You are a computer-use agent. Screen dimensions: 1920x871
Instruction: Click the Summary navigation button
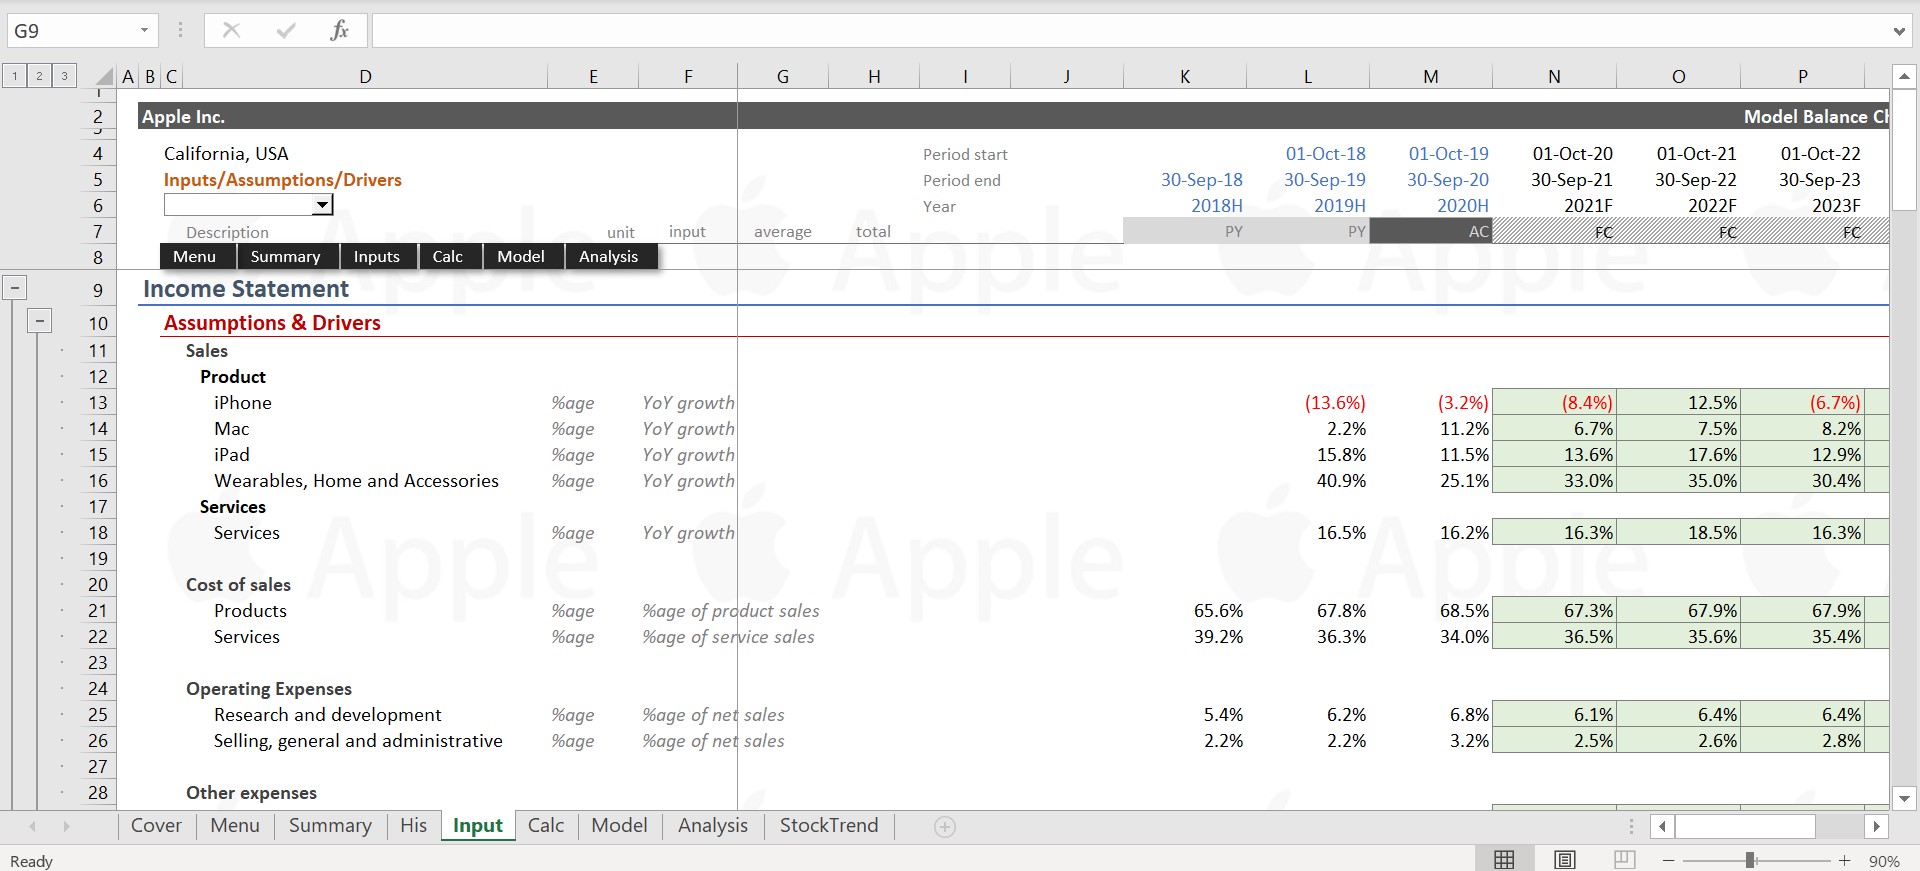288,257
